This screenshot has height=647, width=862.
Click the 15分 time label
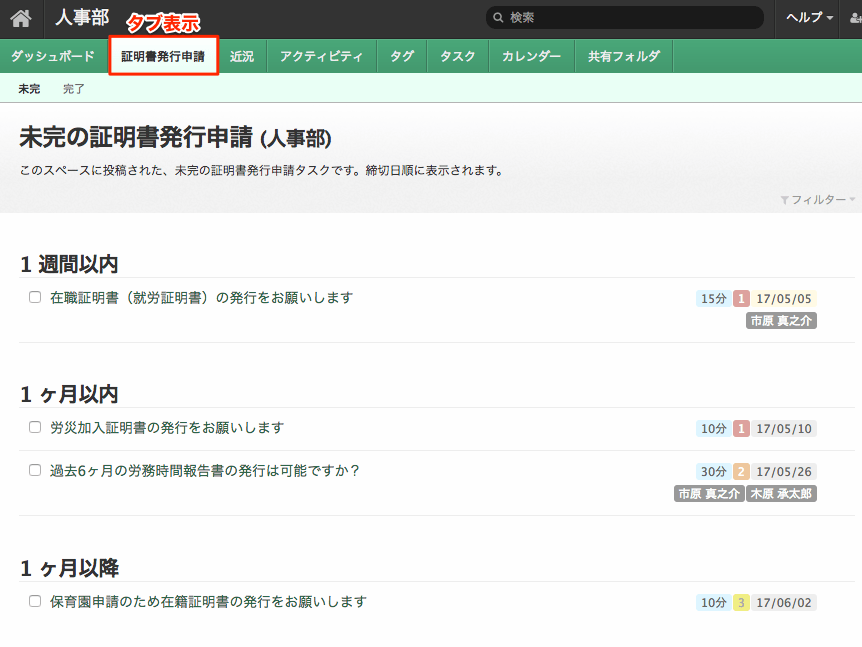pos(714,298)
